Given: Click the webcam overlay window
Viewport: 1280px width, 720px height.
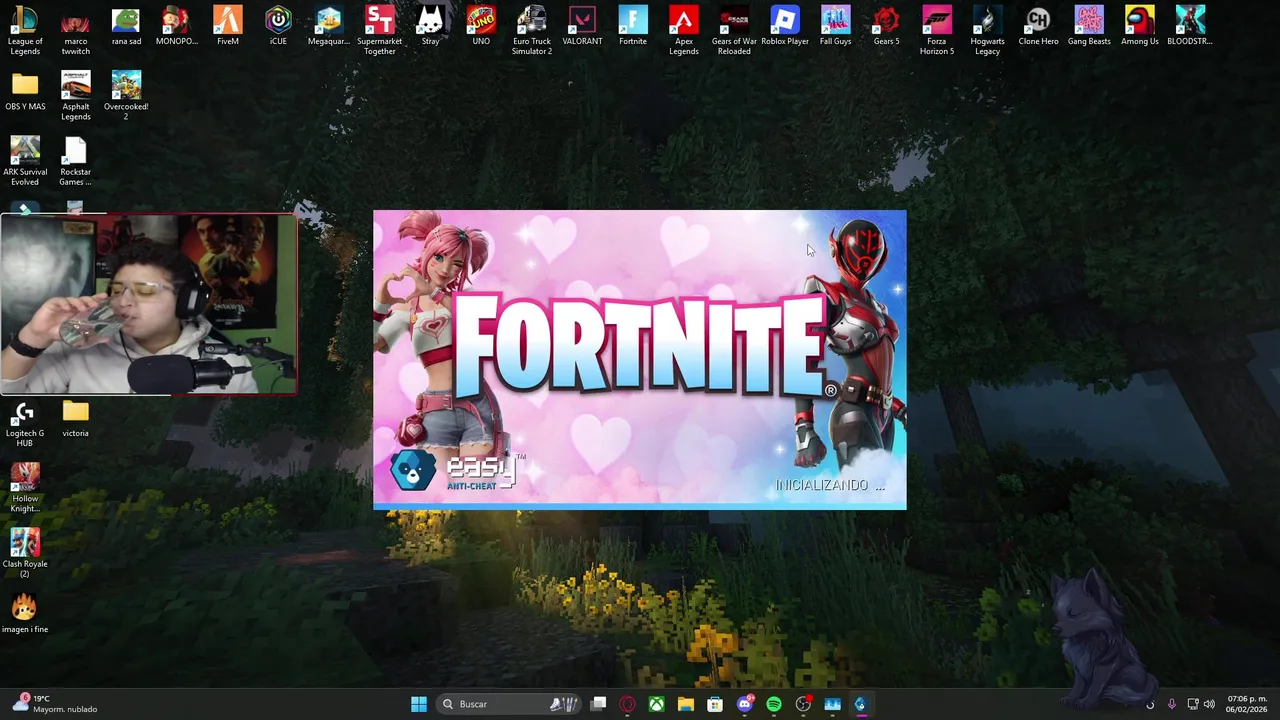Looking at the screenshot, I should click(149, 304).
